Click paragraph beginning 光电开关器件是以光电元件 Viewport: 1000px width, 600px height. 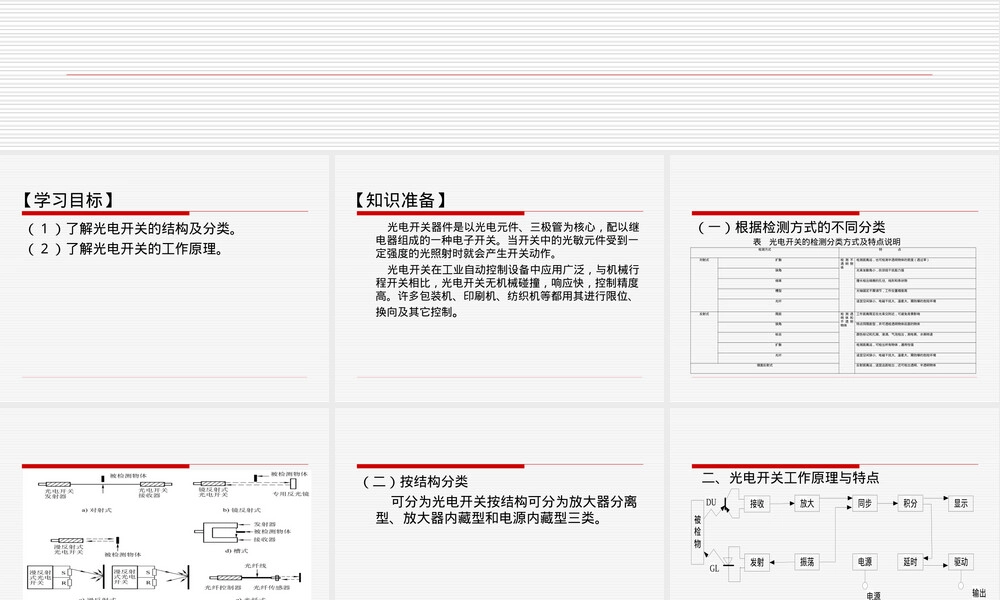[507, 240]
